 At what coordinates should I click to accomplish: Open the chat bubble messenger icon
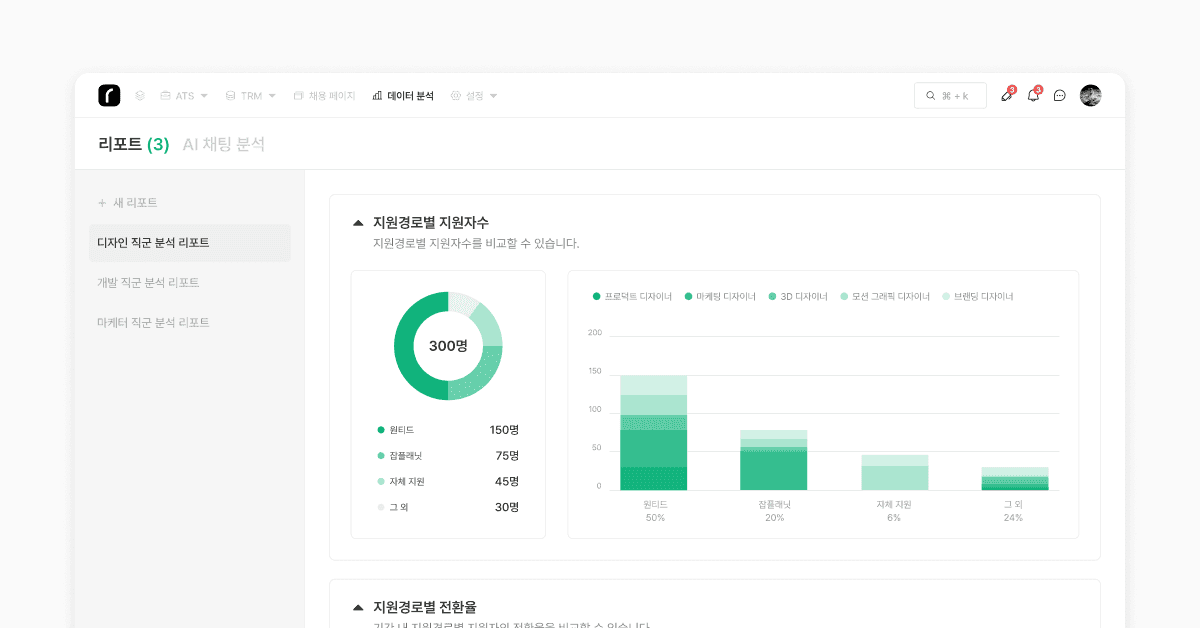click(x=1059, y=96)
